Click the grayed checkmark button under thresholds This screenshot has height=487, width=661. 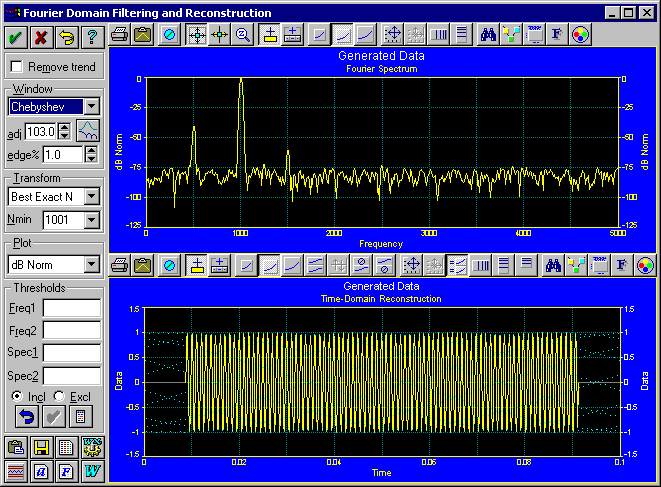pos(54,417)
